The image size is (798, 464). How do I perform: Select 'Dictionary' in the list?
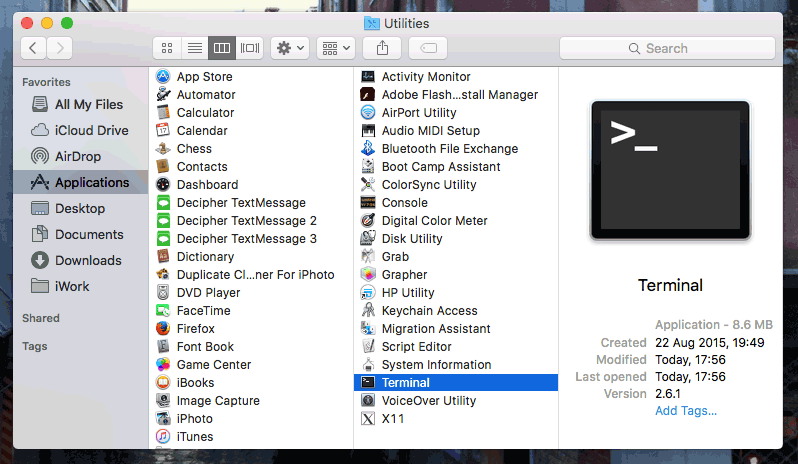(251, 256)
